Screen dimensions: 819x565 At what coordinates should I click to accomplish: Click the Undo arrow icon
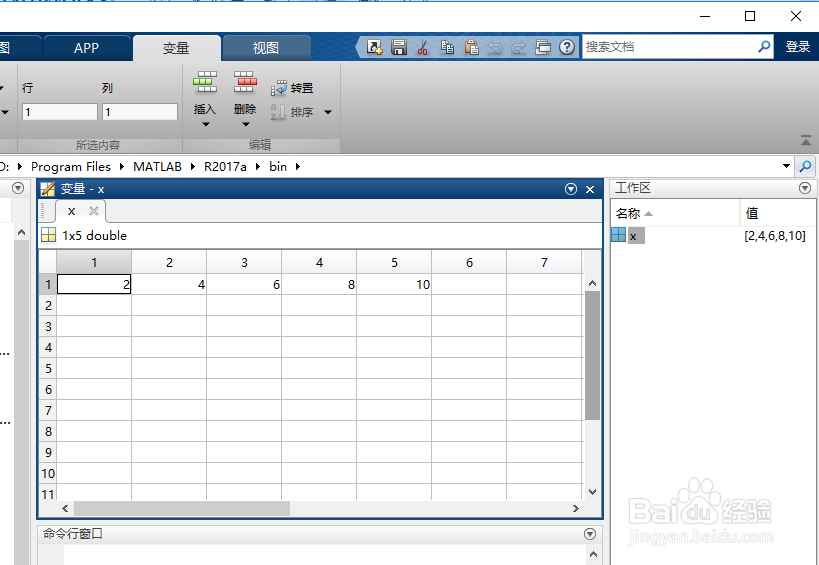pyautogui.click(x=495, y=48)
